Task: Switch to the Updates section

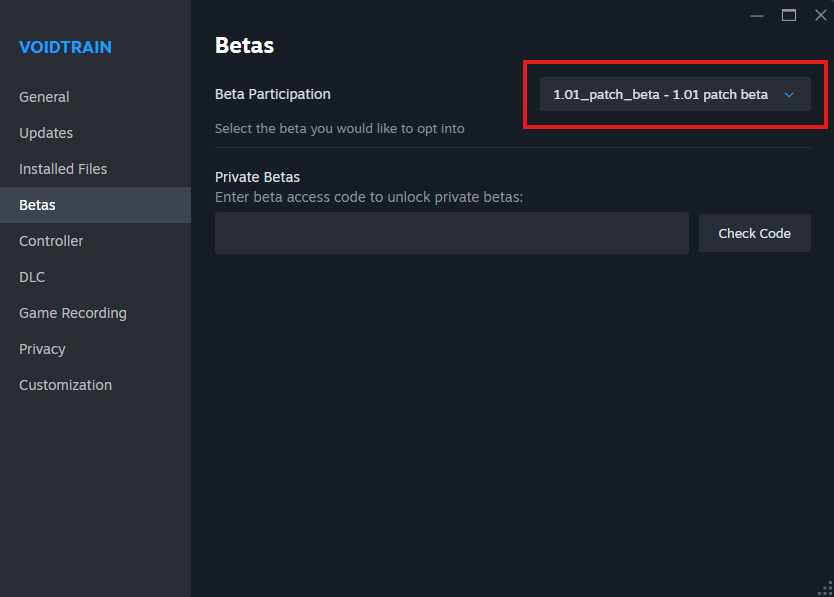Action: coord(46,133)
